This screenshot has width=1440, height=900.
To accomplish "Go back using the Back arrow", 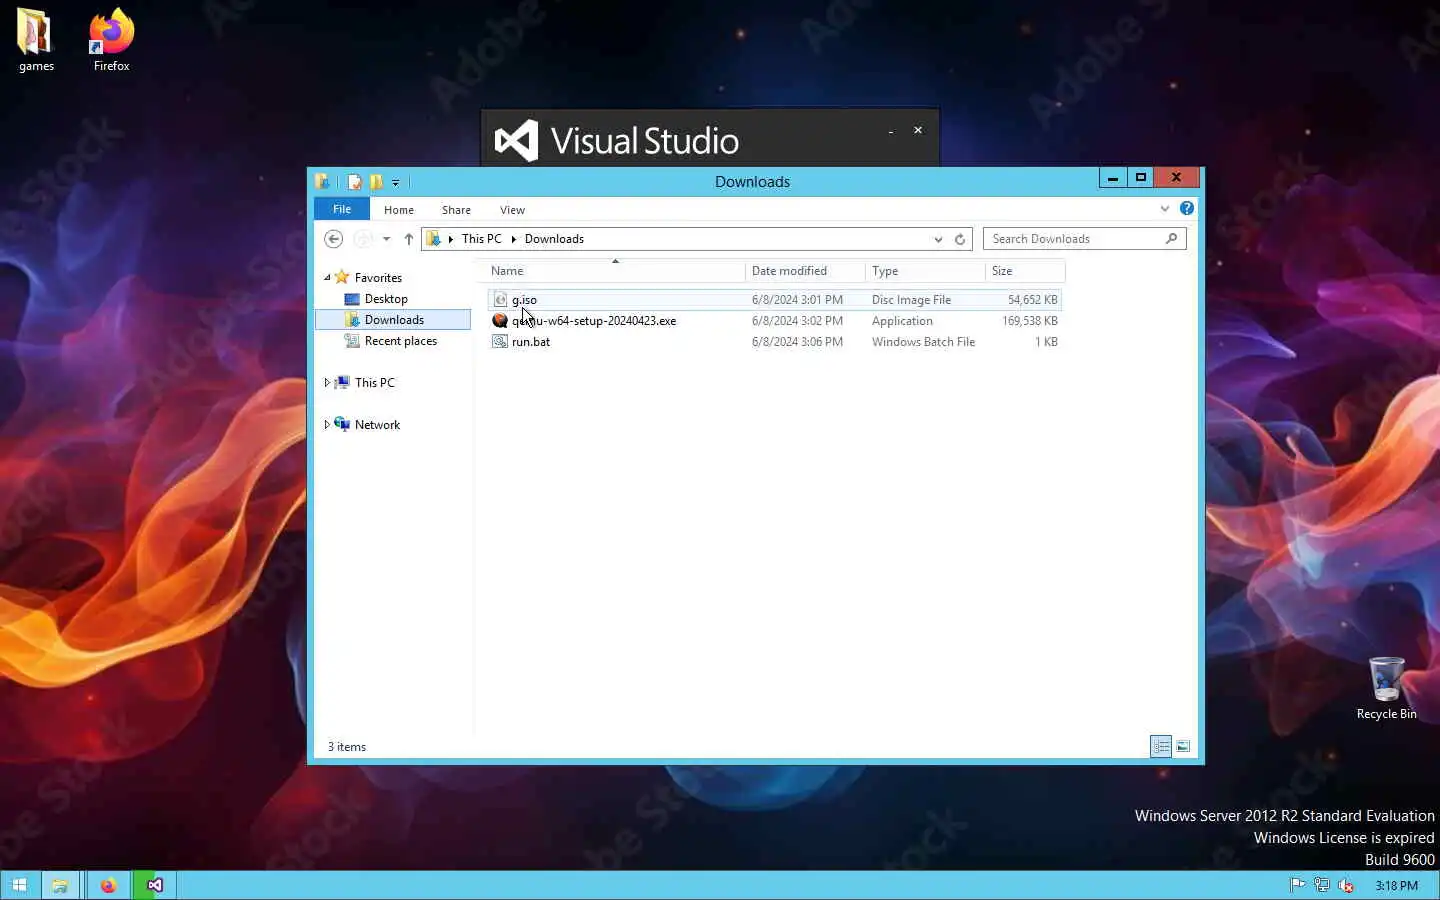I will coord(334,239).
